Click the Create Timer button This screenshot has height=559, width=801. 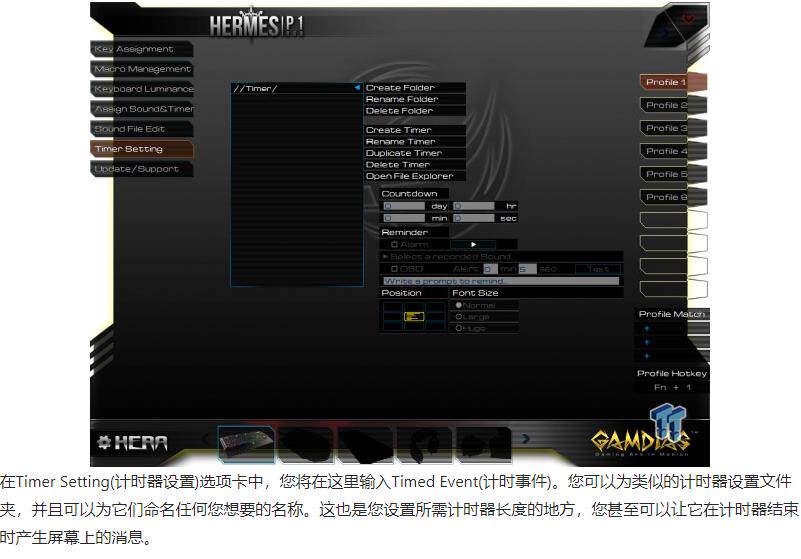[x=398, y=130]
